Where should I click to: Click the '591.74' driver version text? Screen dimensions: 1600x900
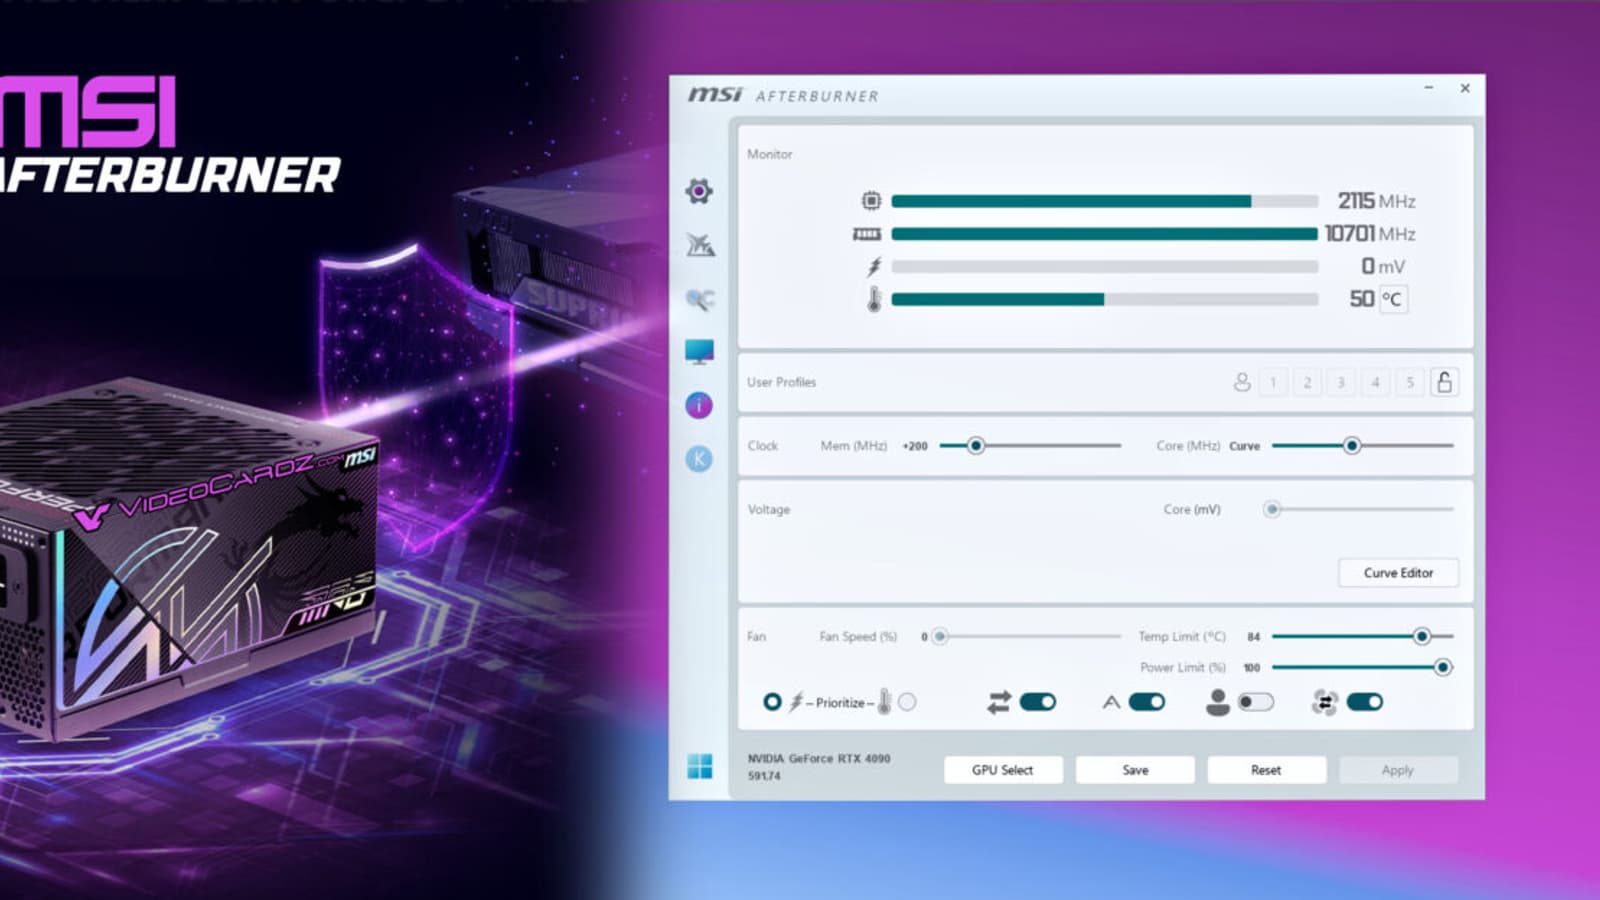(764, 775)
